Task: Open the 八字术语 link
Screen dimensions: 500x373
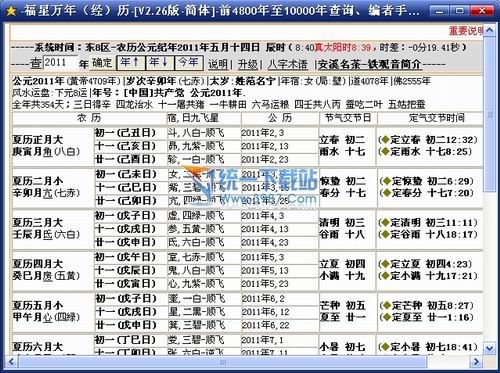Action: tap(288, 64)
